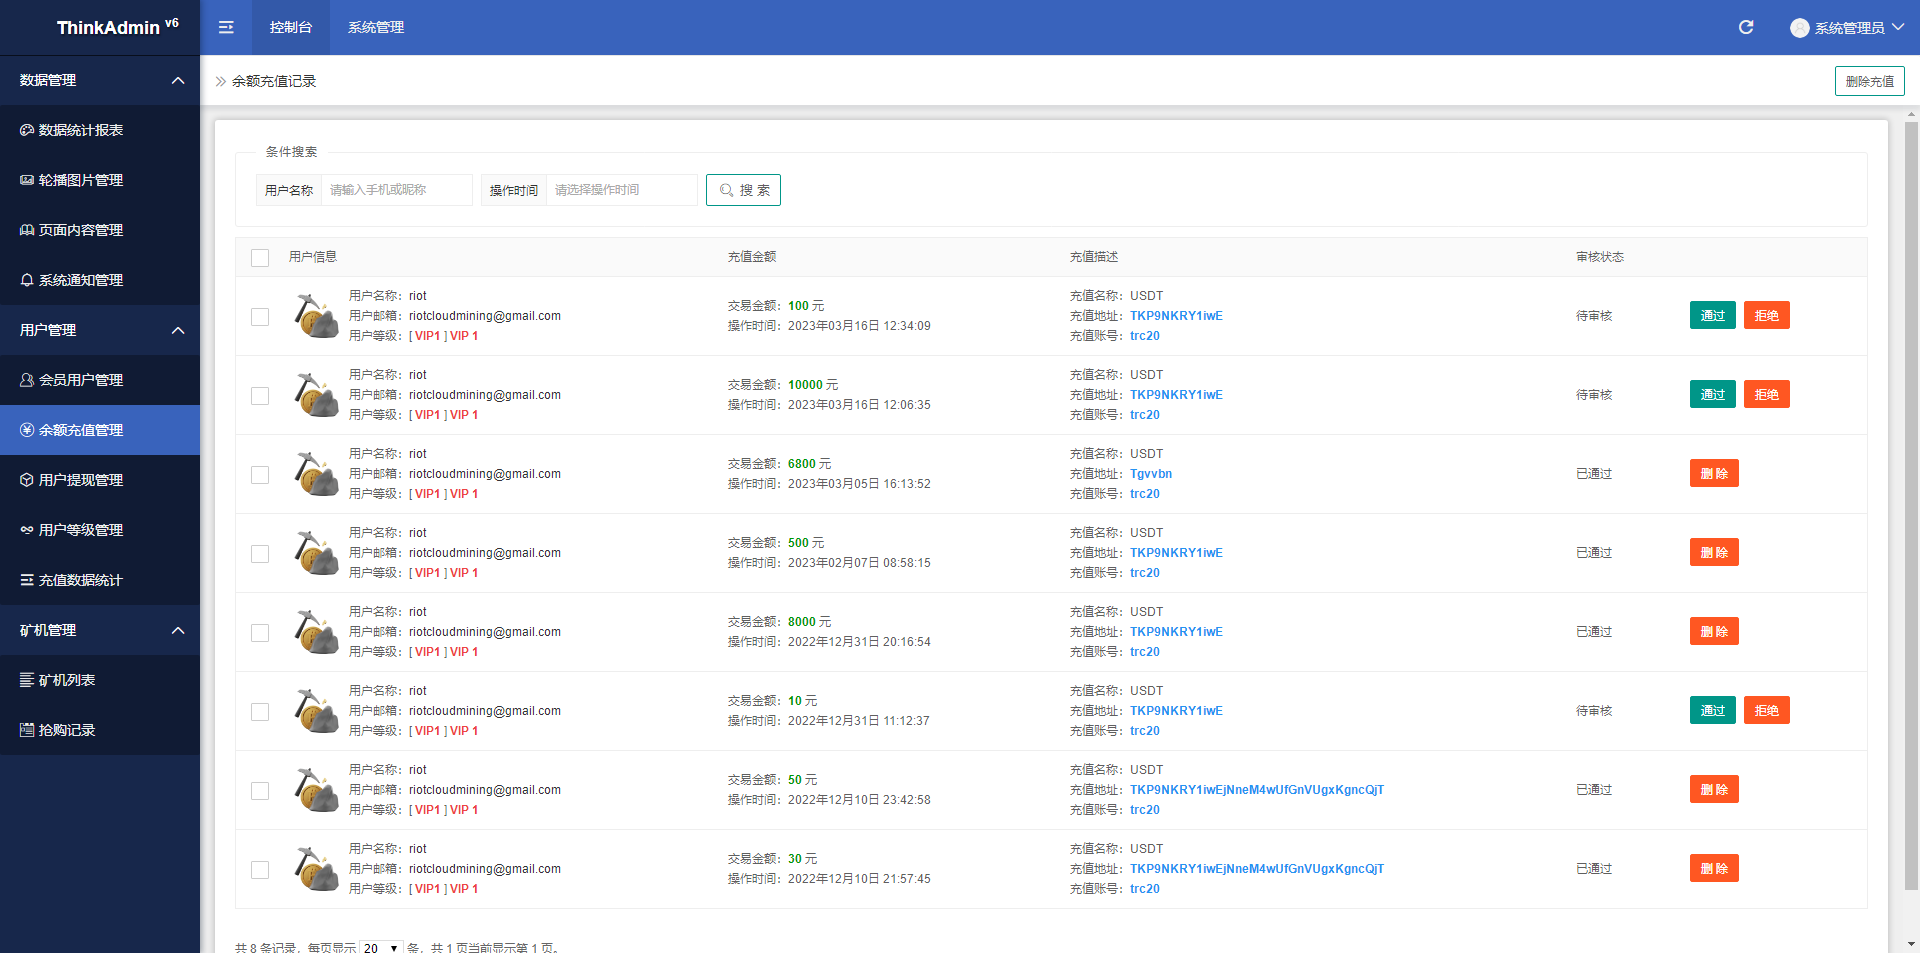Open the 系统管理员 account dropdown
This screenshot has height=953, width=1920.
point(1846,28)
